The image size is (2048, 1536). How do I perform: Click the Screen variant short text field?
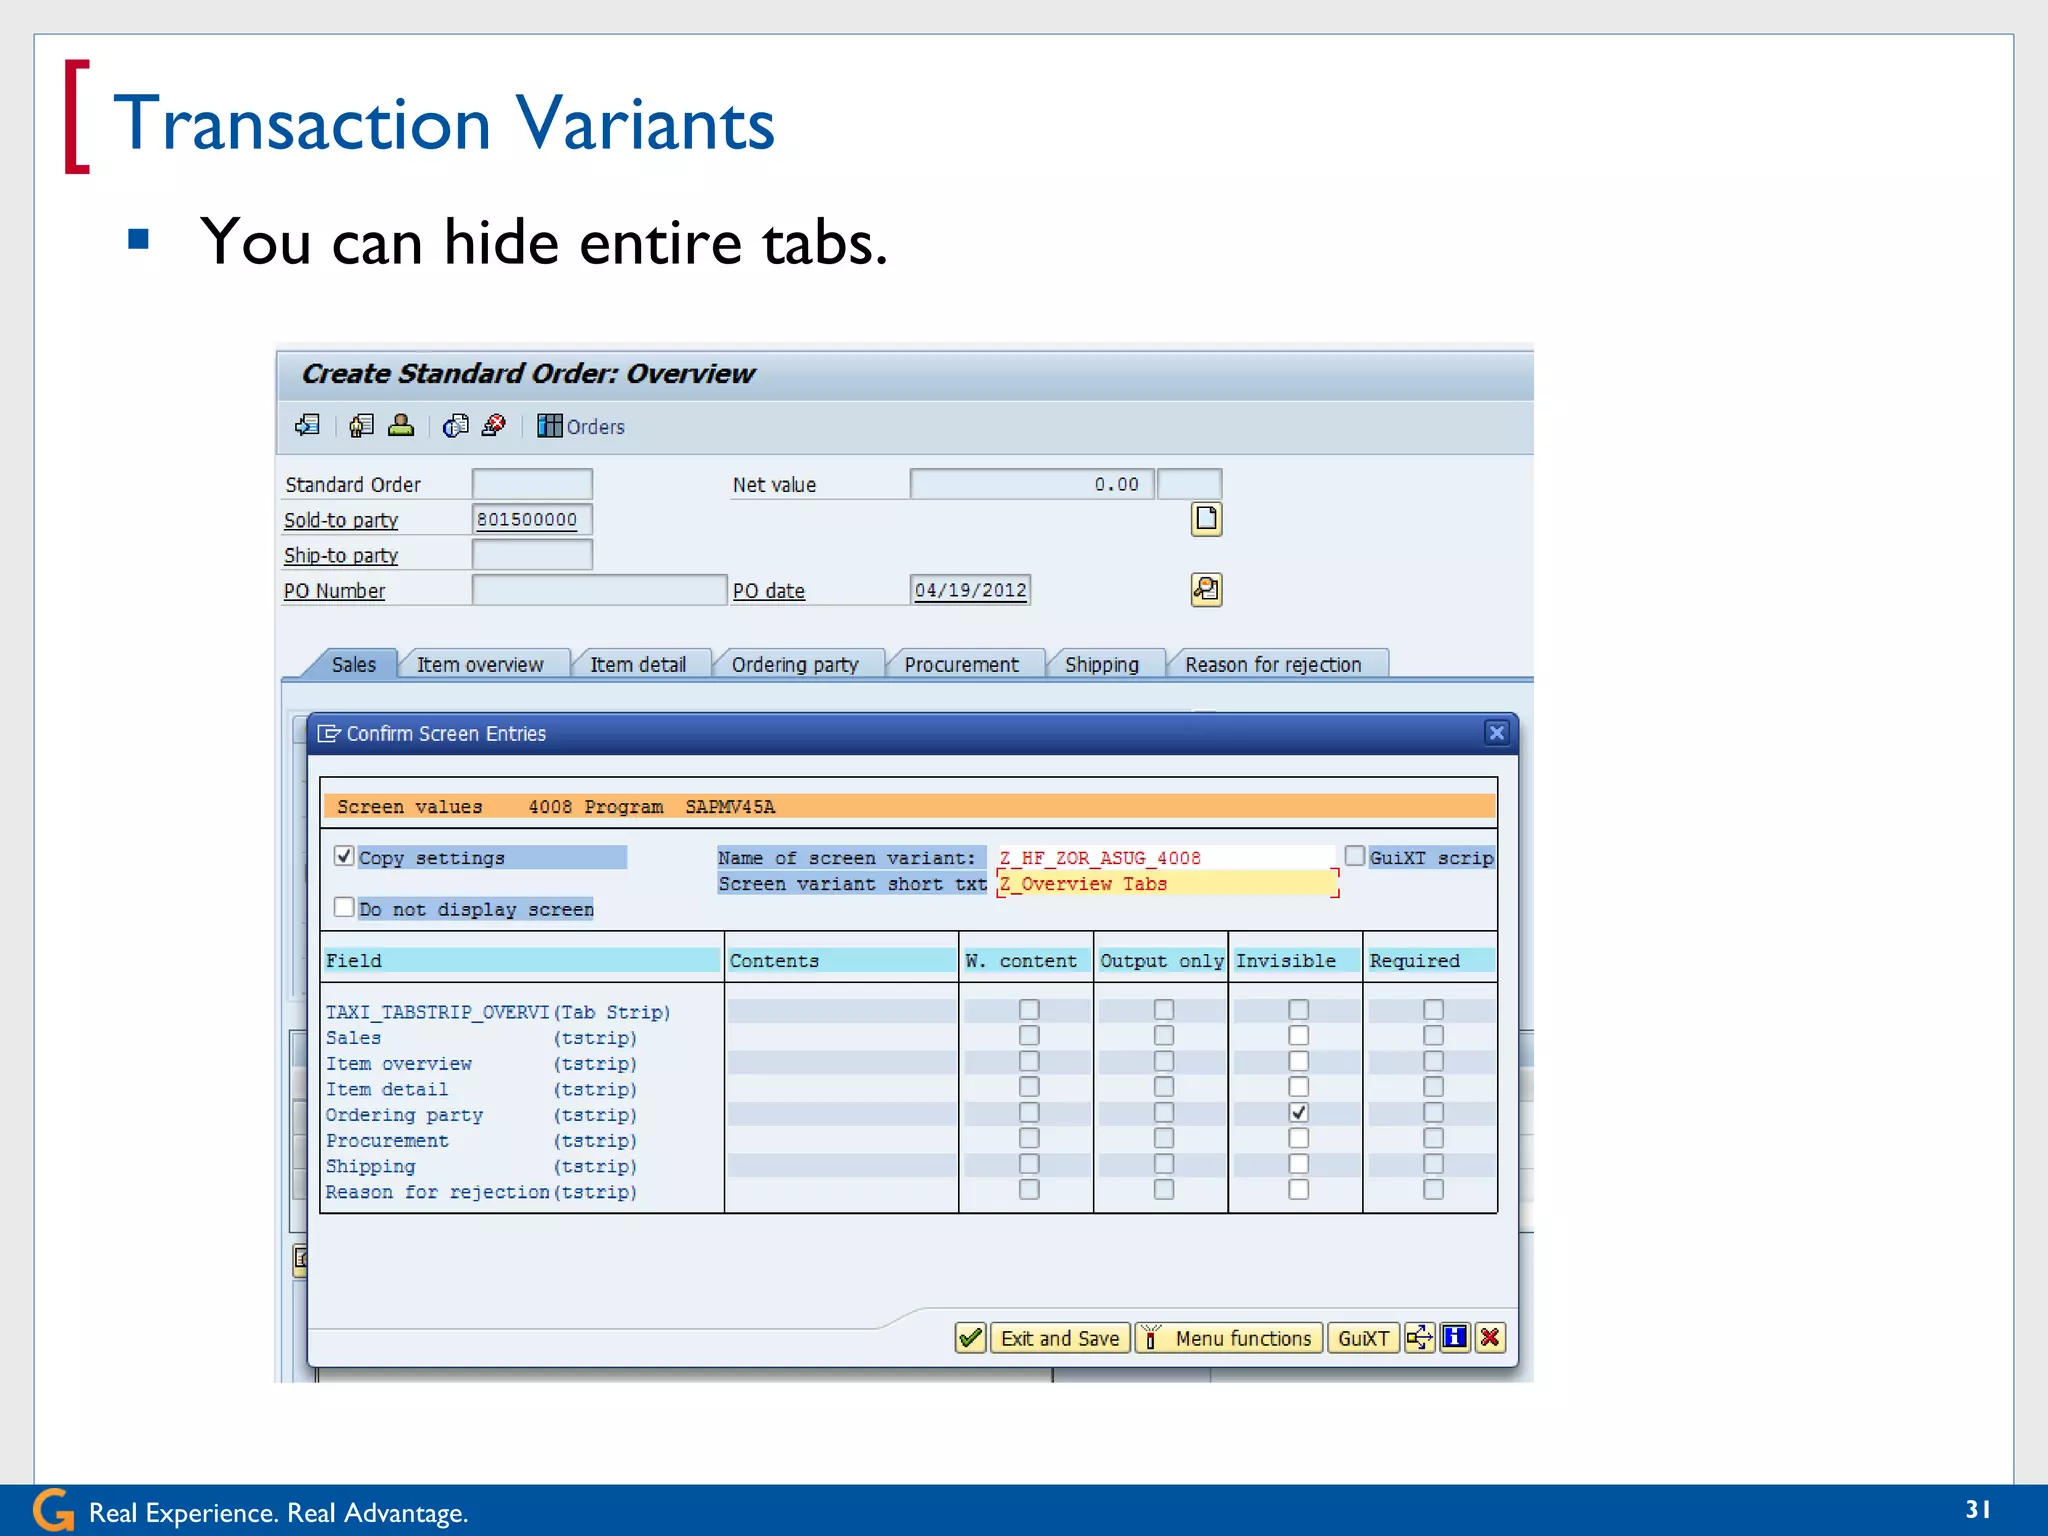pyautogui.click(x=1165, y=884)
